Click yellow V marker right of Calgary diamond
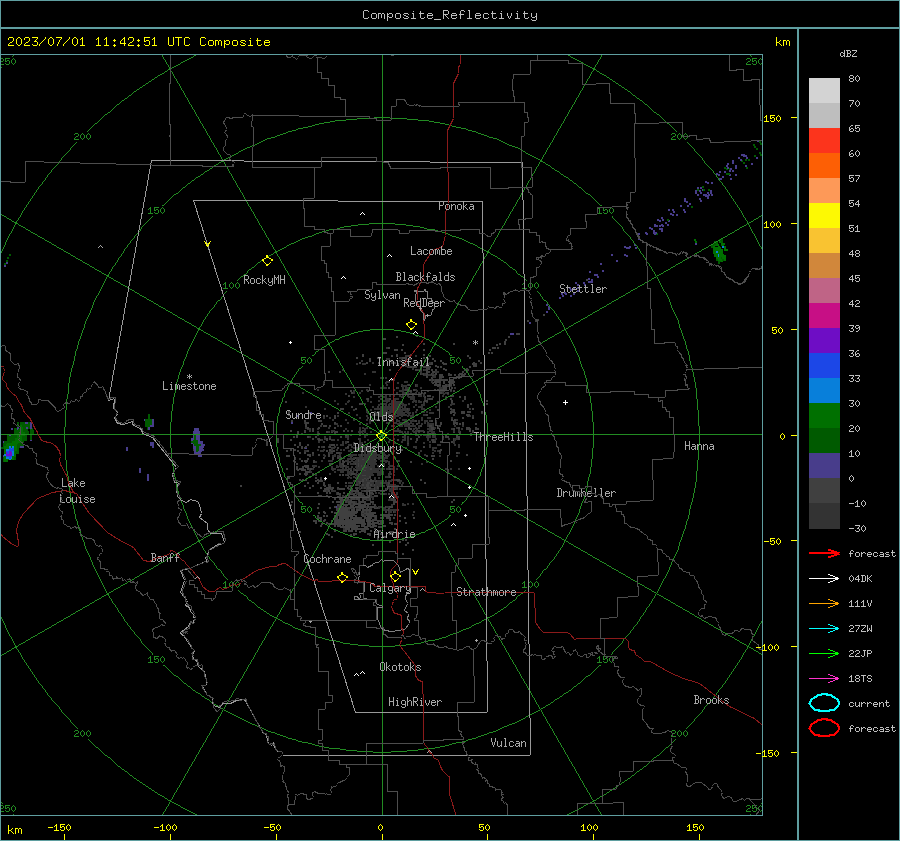Viewport: 900px width, 841px height. click(416, 572)
